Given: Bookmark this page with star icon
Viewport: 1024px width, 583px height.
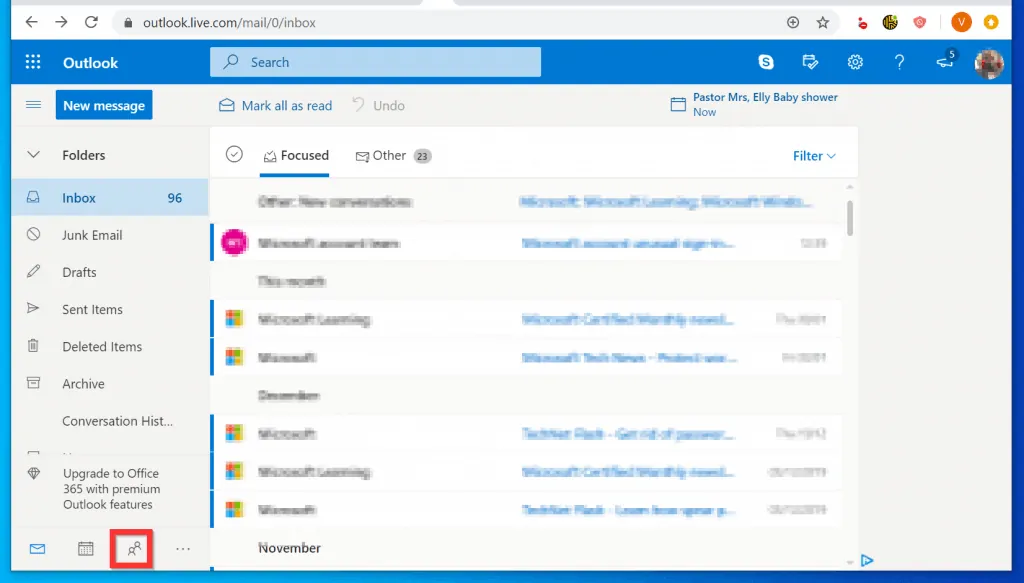Looking at the screenshot, I should [x=823, y=23].
